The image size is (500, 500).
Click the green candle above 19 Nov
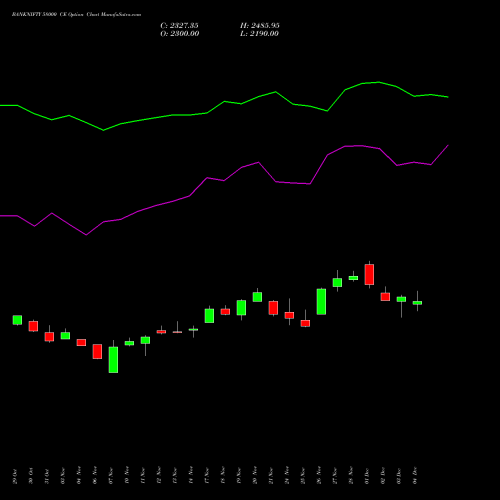pos(241,308)
